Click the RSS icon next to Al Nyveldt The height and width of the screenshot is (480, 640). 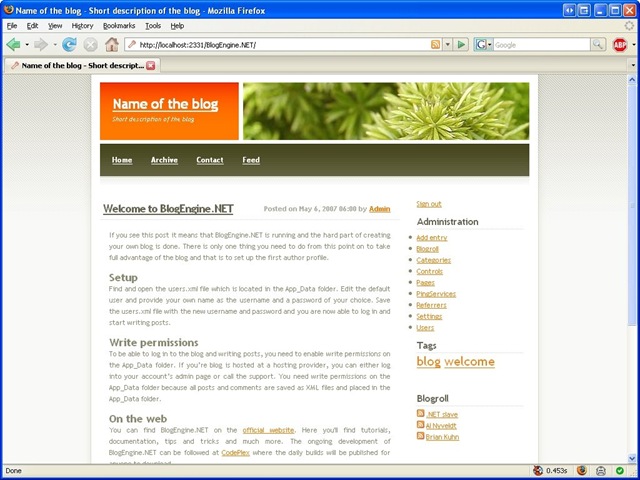420,425
